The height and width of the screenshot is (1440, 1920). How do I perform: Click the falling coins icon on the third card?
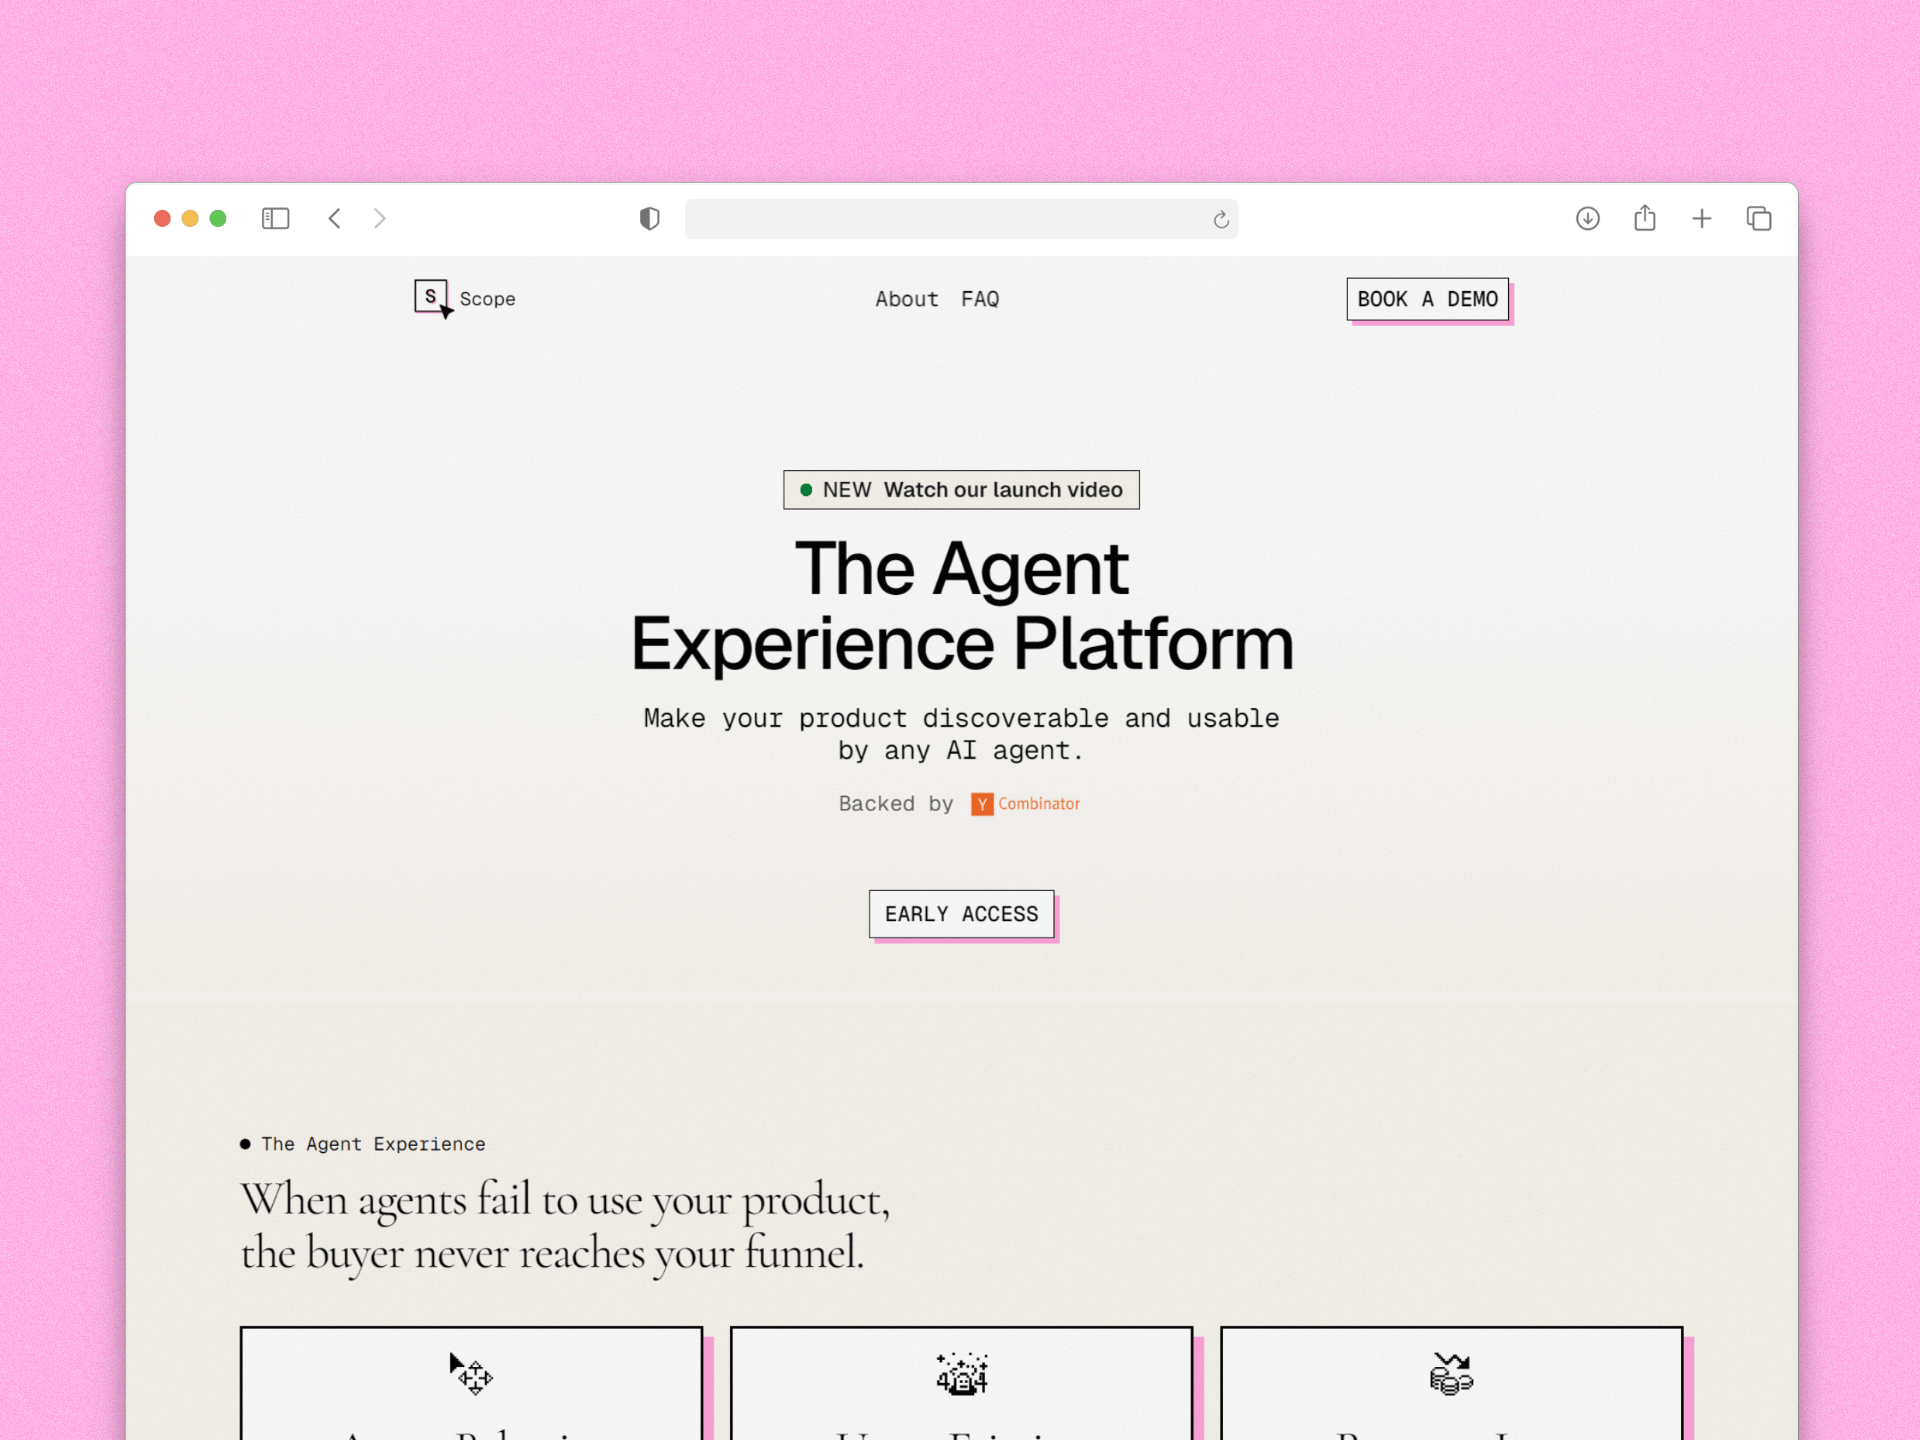click(x=1451, y=1373)
